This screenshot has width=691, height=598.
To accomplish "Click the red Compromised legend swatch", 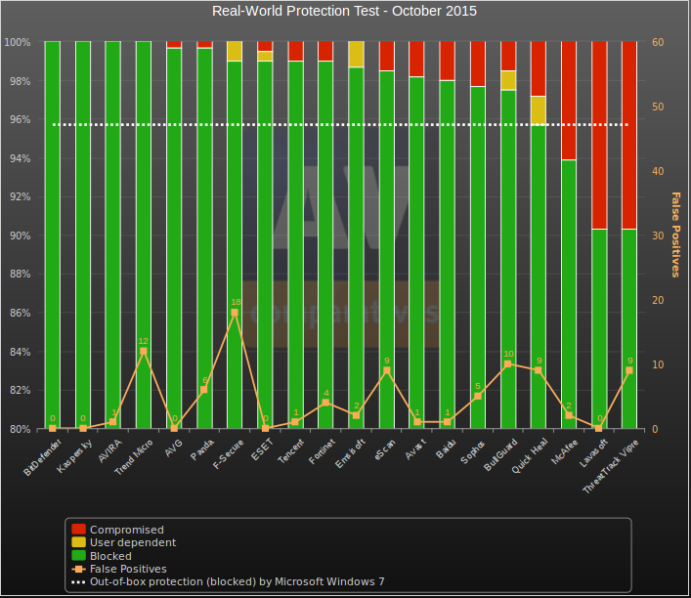I will click(x=78, y=529).
